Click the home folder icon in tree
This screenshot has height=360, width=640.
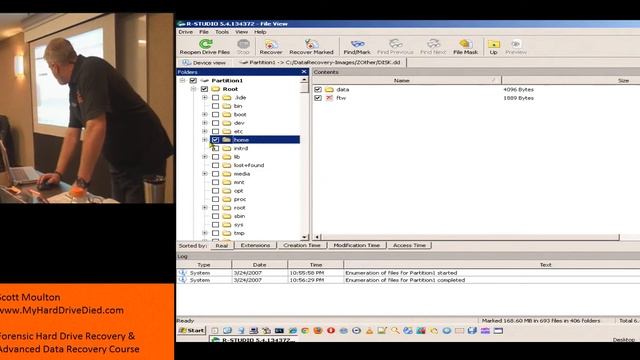227,140
